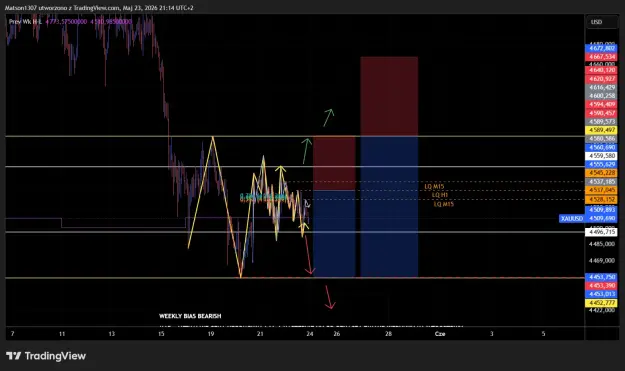This screenshot has height=371, width=625.
Task: Select date 13 on the time axis
Action: tap(112, 334)
